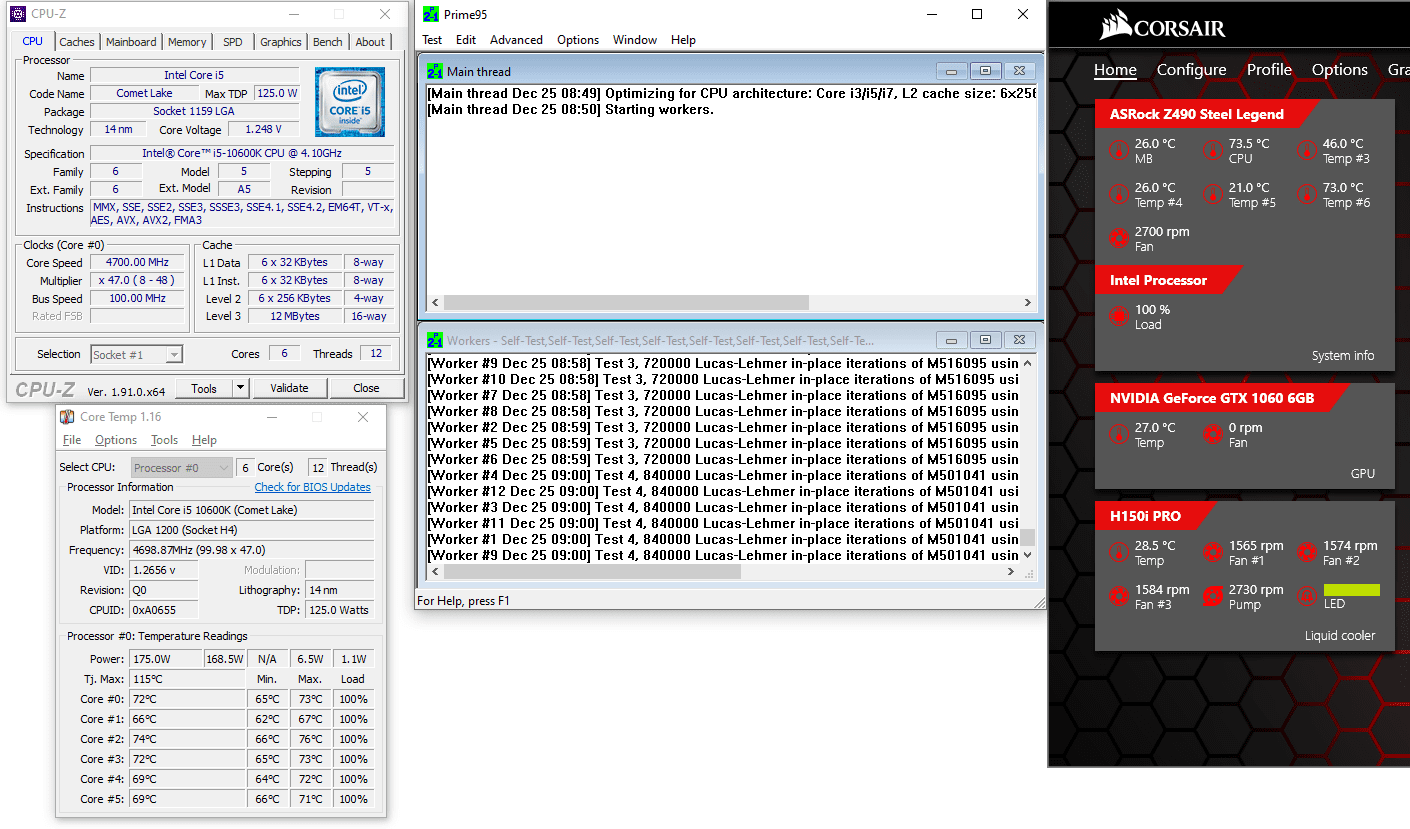Click the Workers window vertical scrollbar thumb
Image resolution: width=1410 pixels, height=829 pixels.
point(1027,537)
